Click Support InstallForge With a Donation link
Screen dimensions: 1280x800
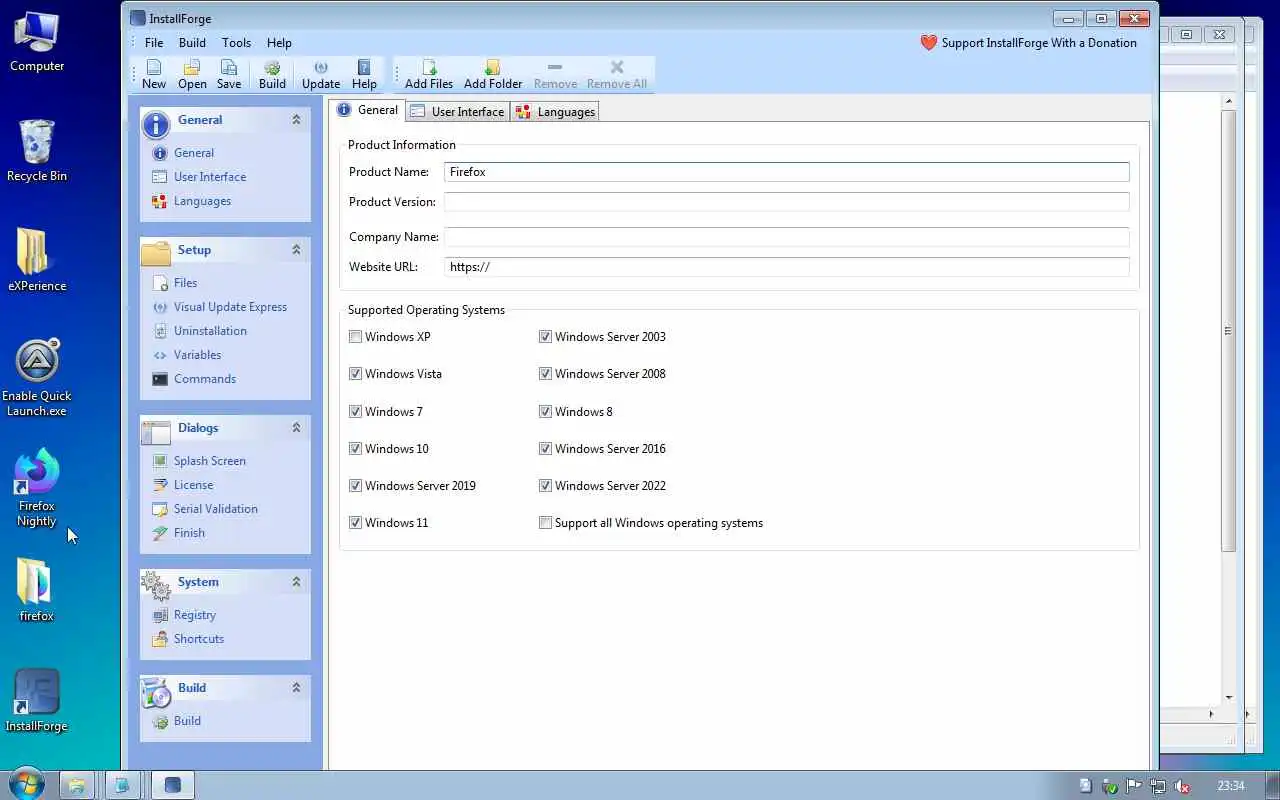tap(1039, 43)
